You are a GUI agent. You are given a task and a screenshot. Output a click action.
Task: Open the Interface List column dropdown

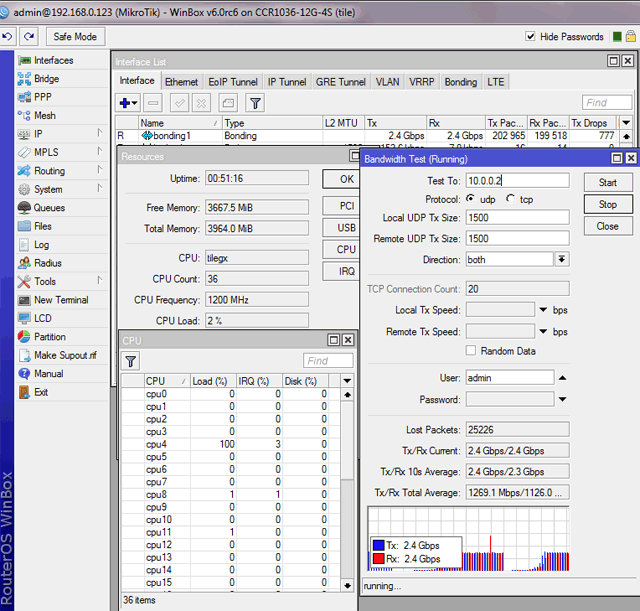pos(626,123)
